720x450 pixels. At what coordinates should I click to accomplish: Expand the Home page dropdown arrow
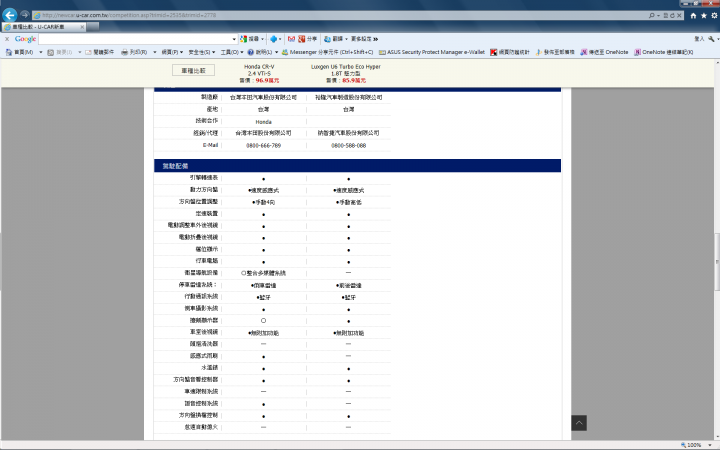40,52
